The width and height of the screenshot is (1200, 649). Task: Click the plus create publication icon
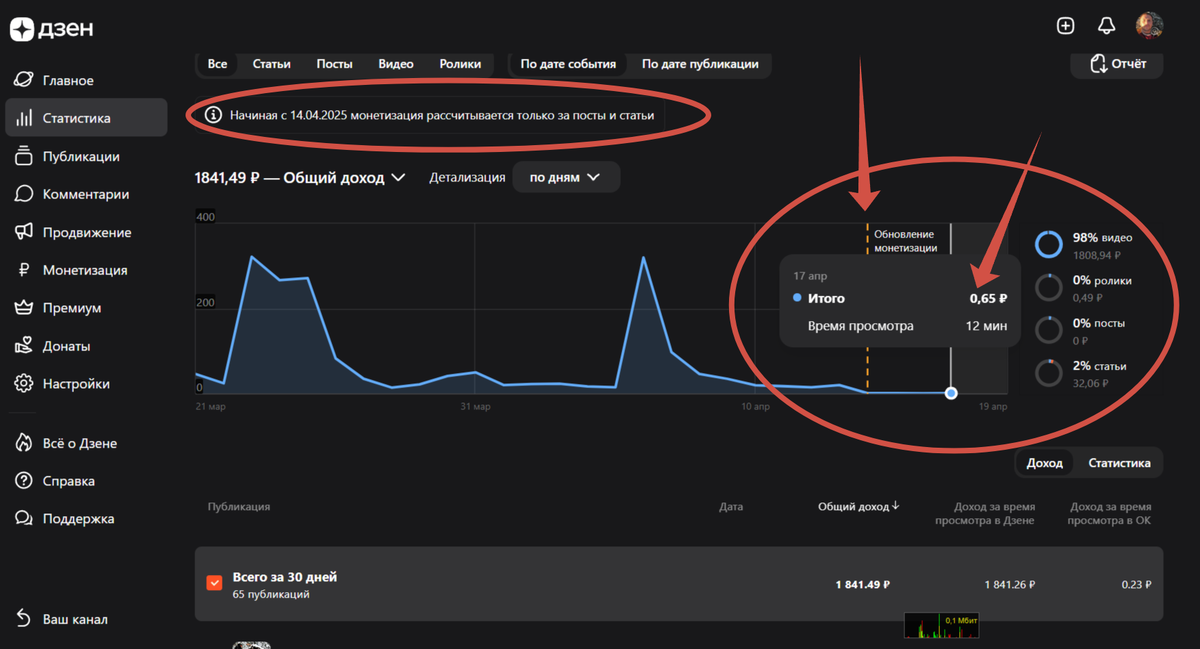click(x=1066, y=26)
